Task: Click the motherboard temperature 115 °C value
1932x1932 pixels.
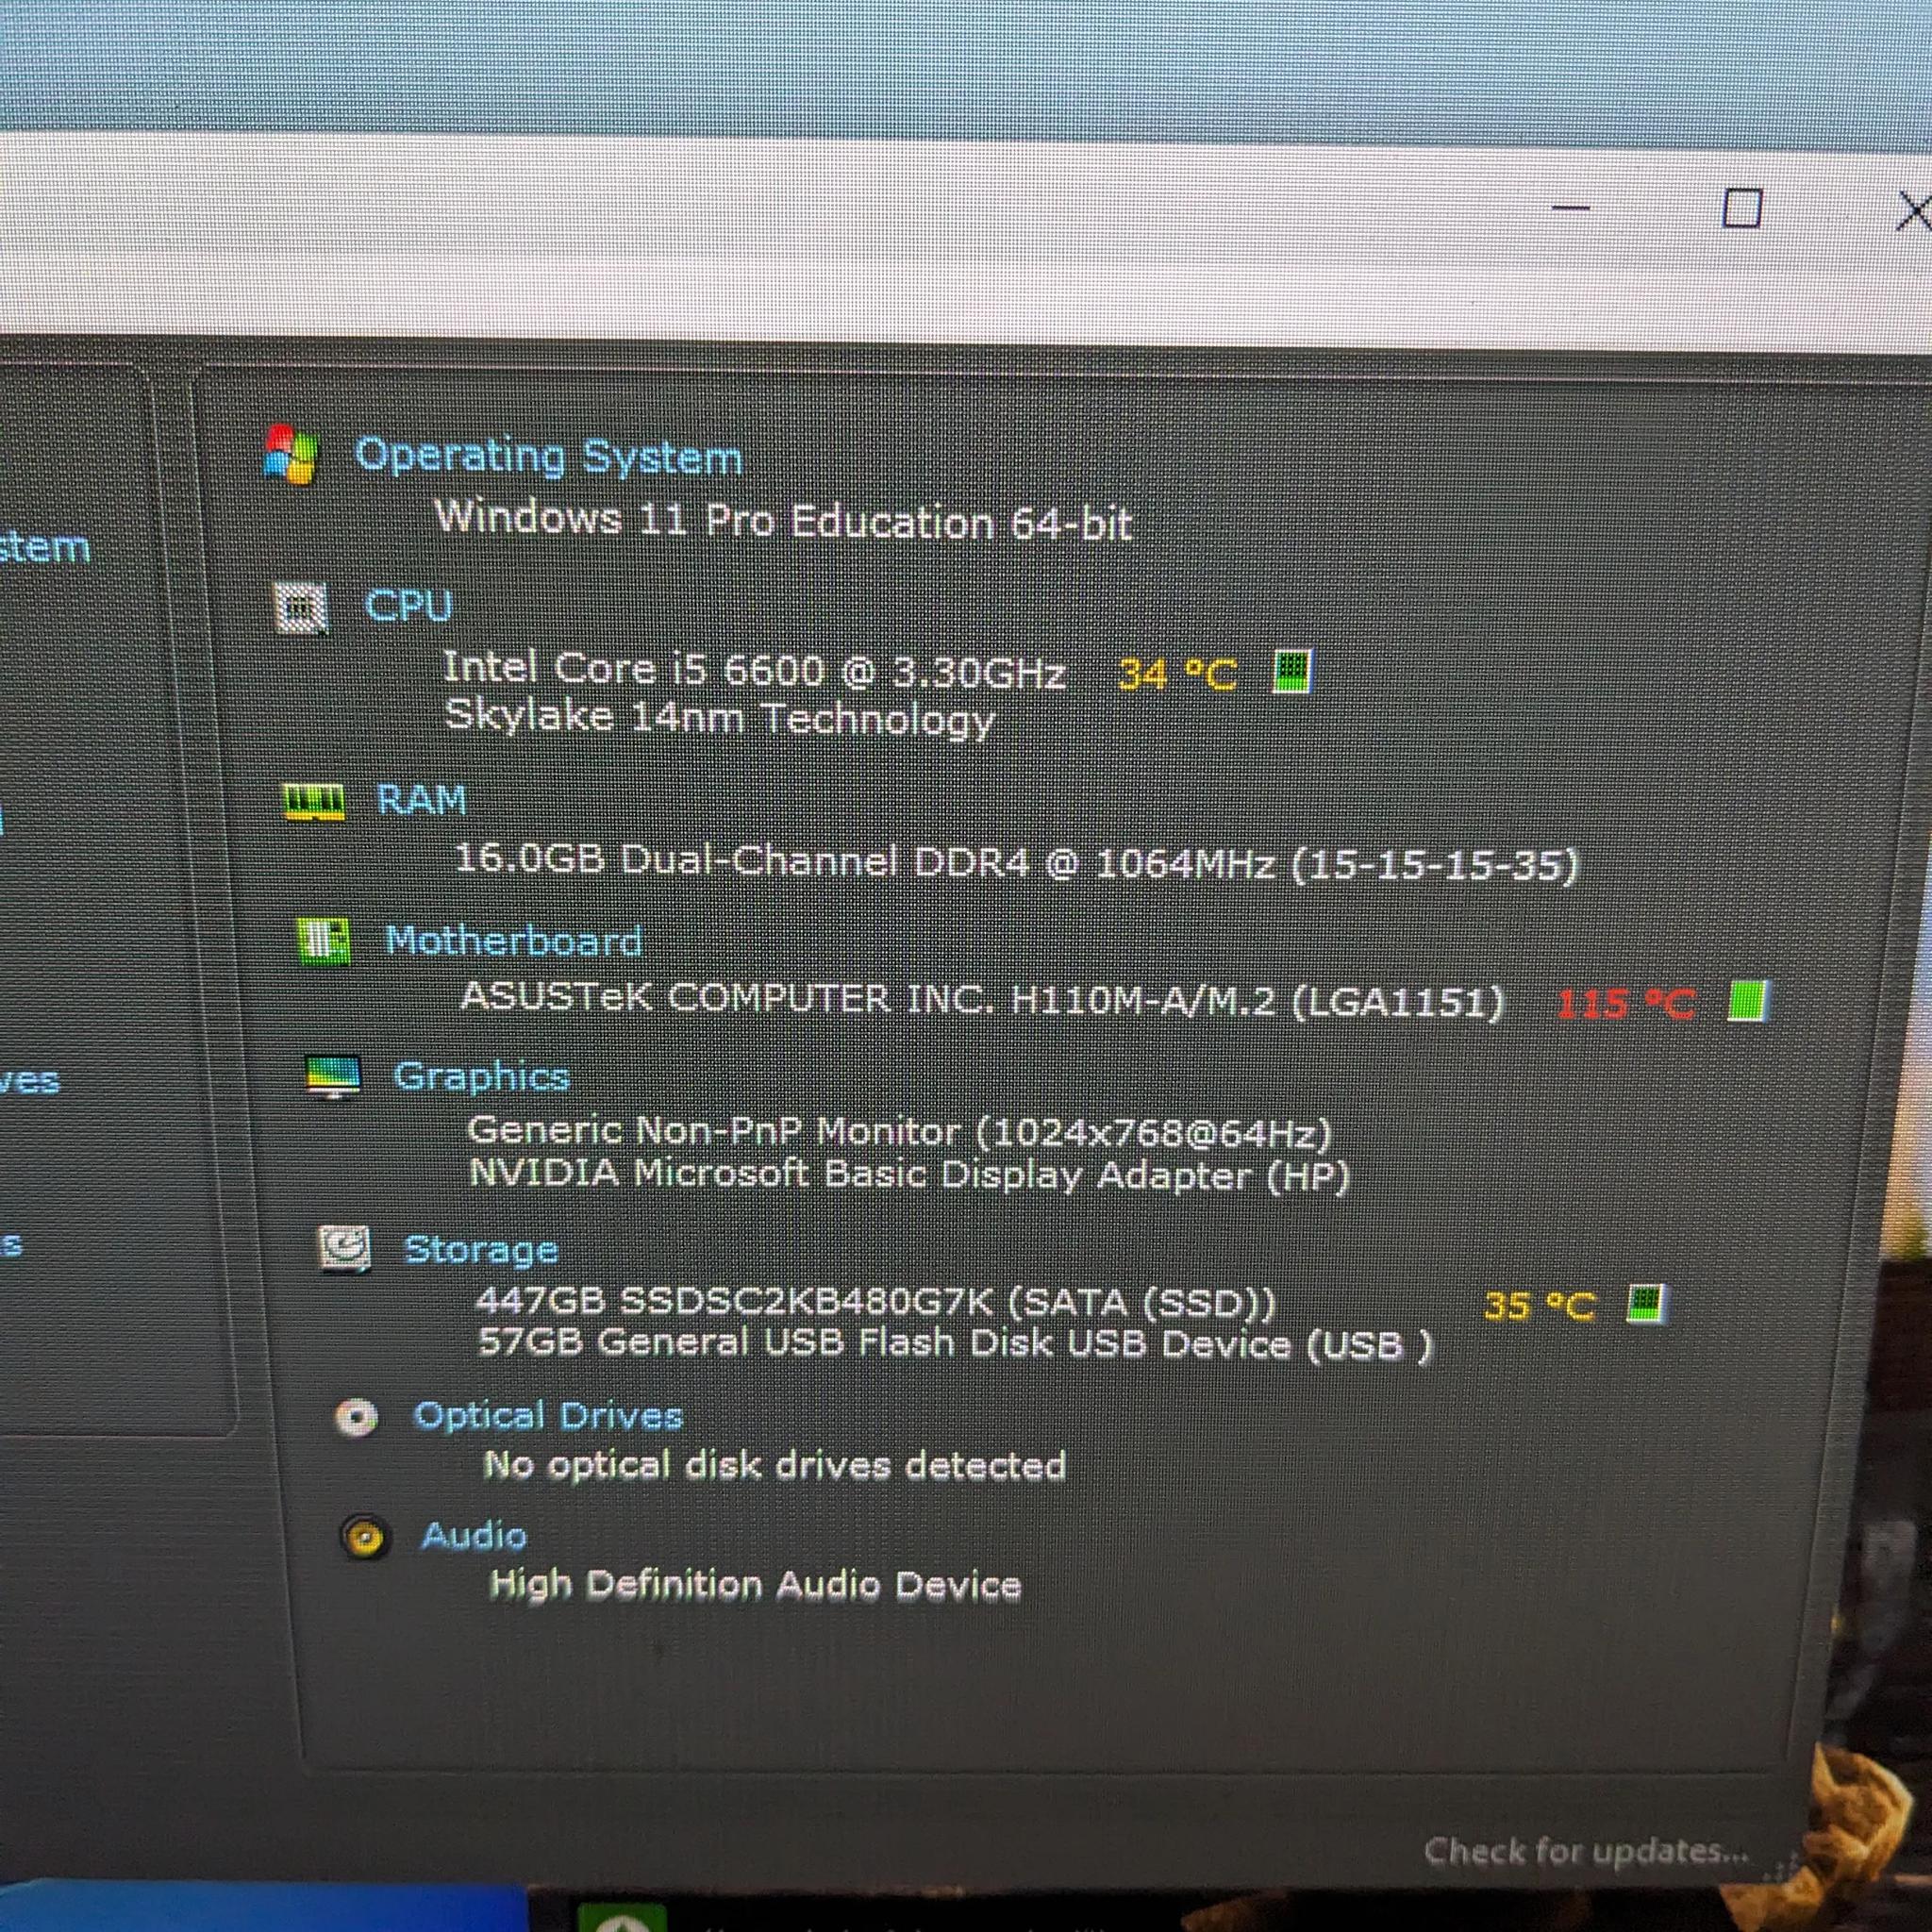Action: (x=1626, y=1002)
